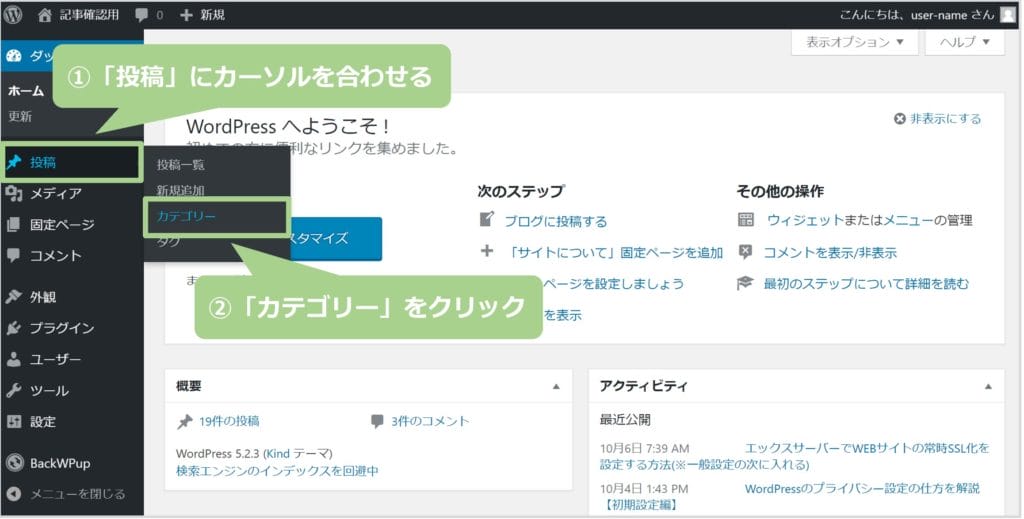The image size is (1024, 519).
Task: Open the 3件のコメント link
Action: coord(430,422)
